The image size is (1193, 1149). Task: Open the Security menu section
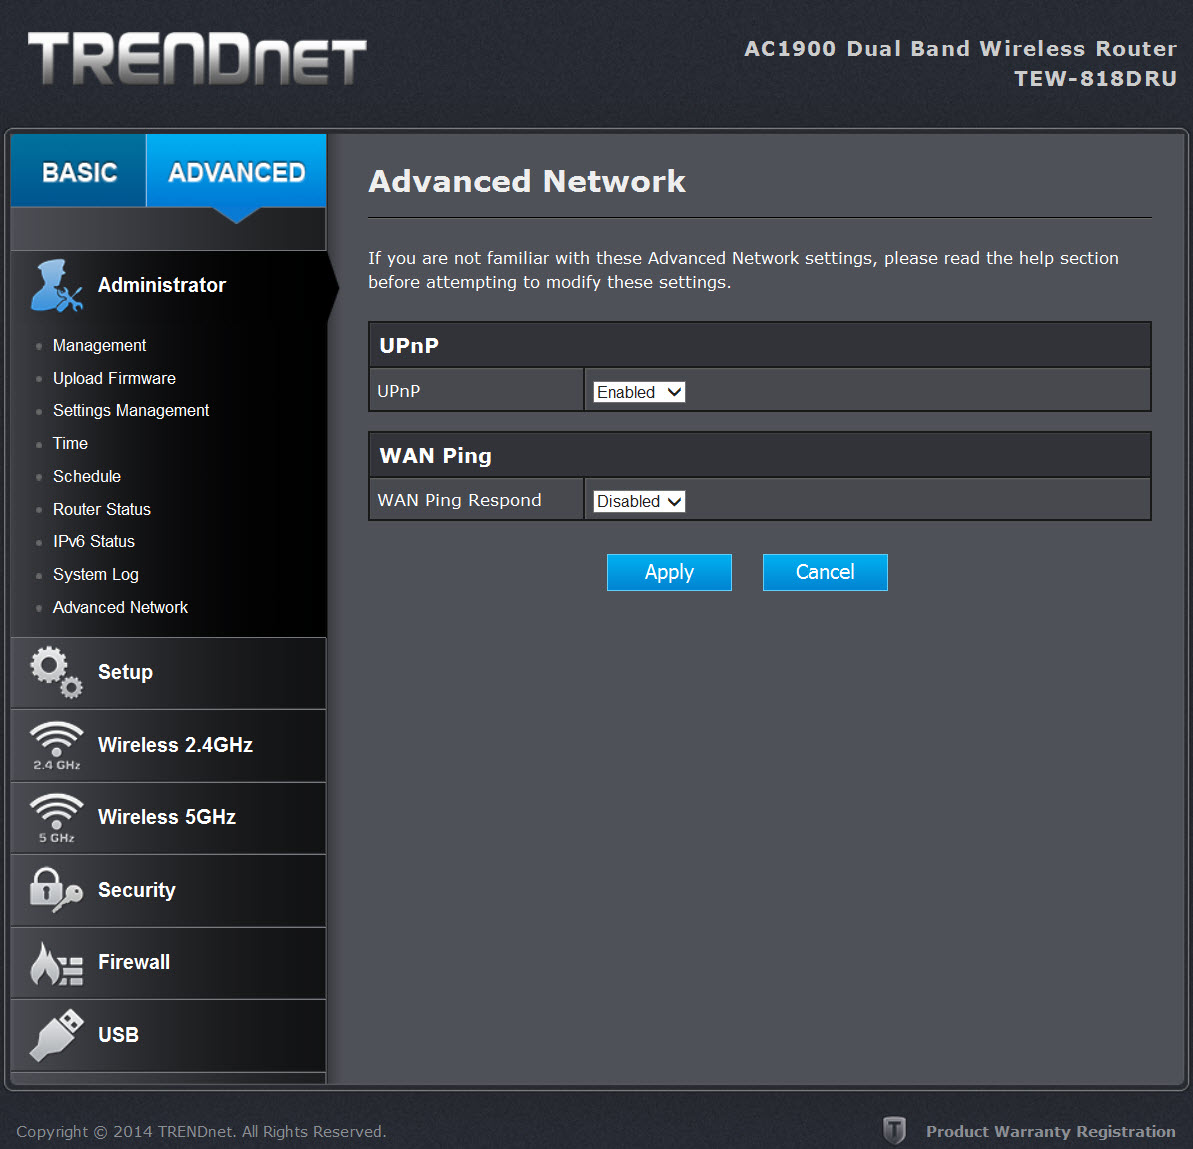coord(169,890)
